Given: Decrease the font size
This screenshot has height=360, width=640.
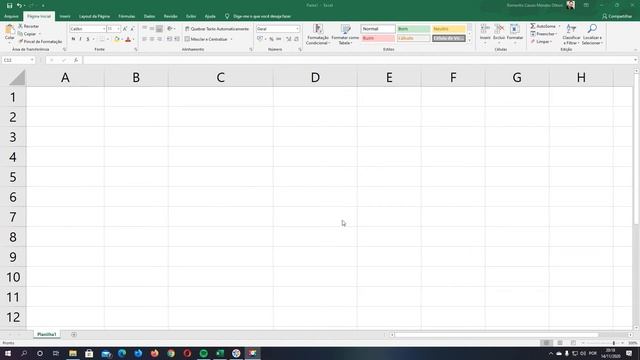Looking at the screenshot, I should 132,29.
